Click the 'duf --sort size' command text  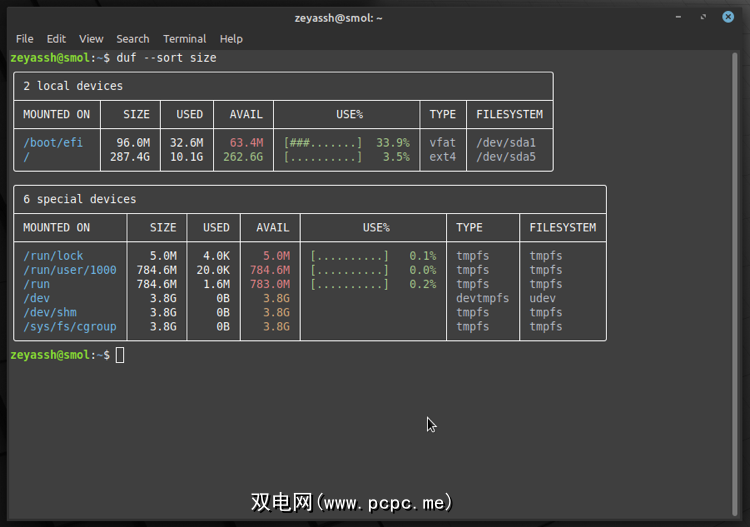[x=166, y=58]
